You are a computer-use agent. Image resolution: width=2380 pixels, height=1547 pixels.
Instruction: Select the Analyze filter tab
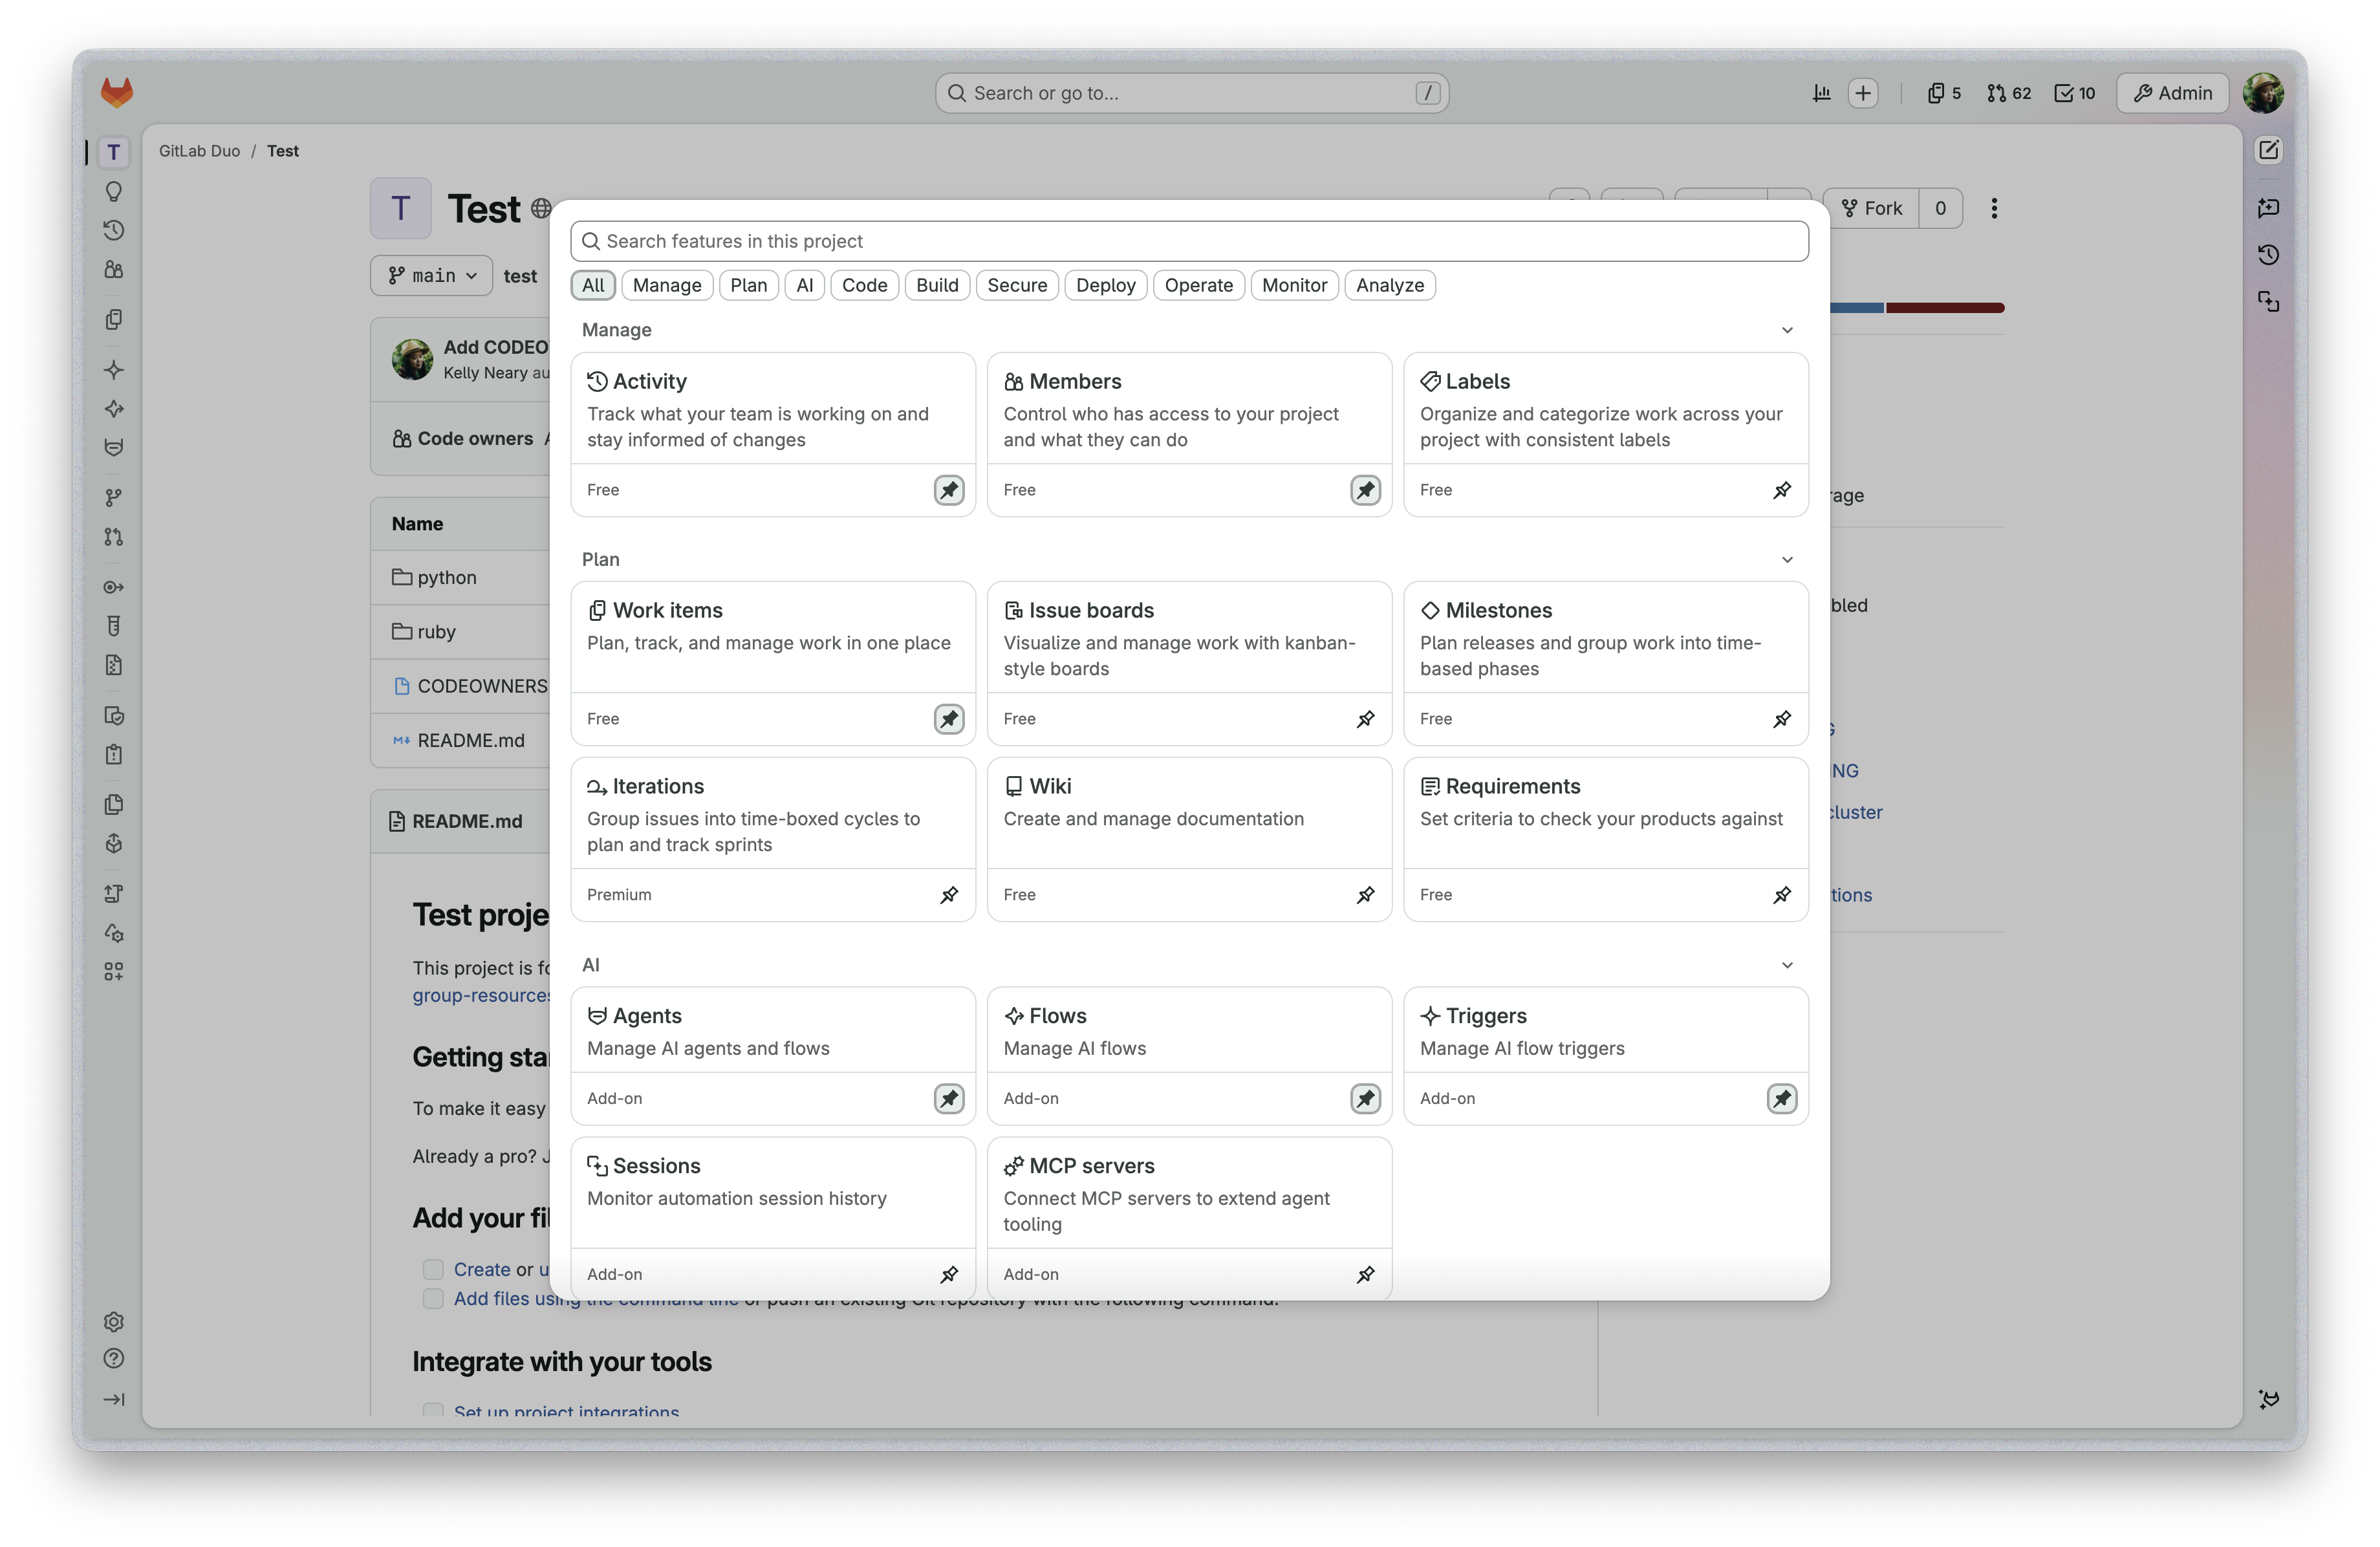click(1390, 285)
